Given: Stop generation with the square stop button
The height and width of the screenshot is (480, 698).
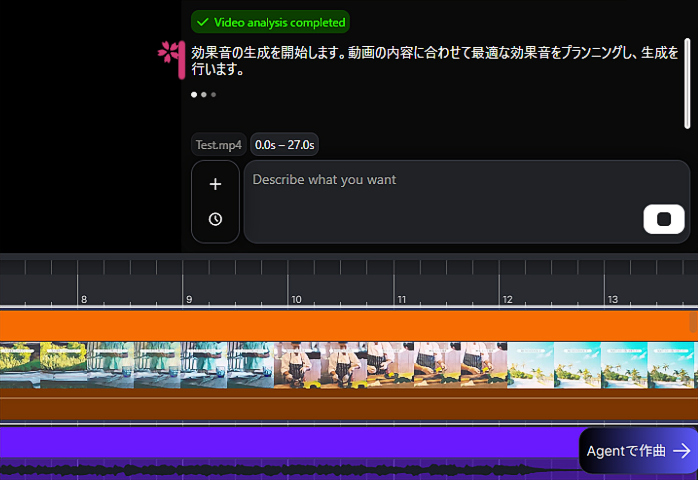Looking at the screenshot, I should [x=663, y=219].
